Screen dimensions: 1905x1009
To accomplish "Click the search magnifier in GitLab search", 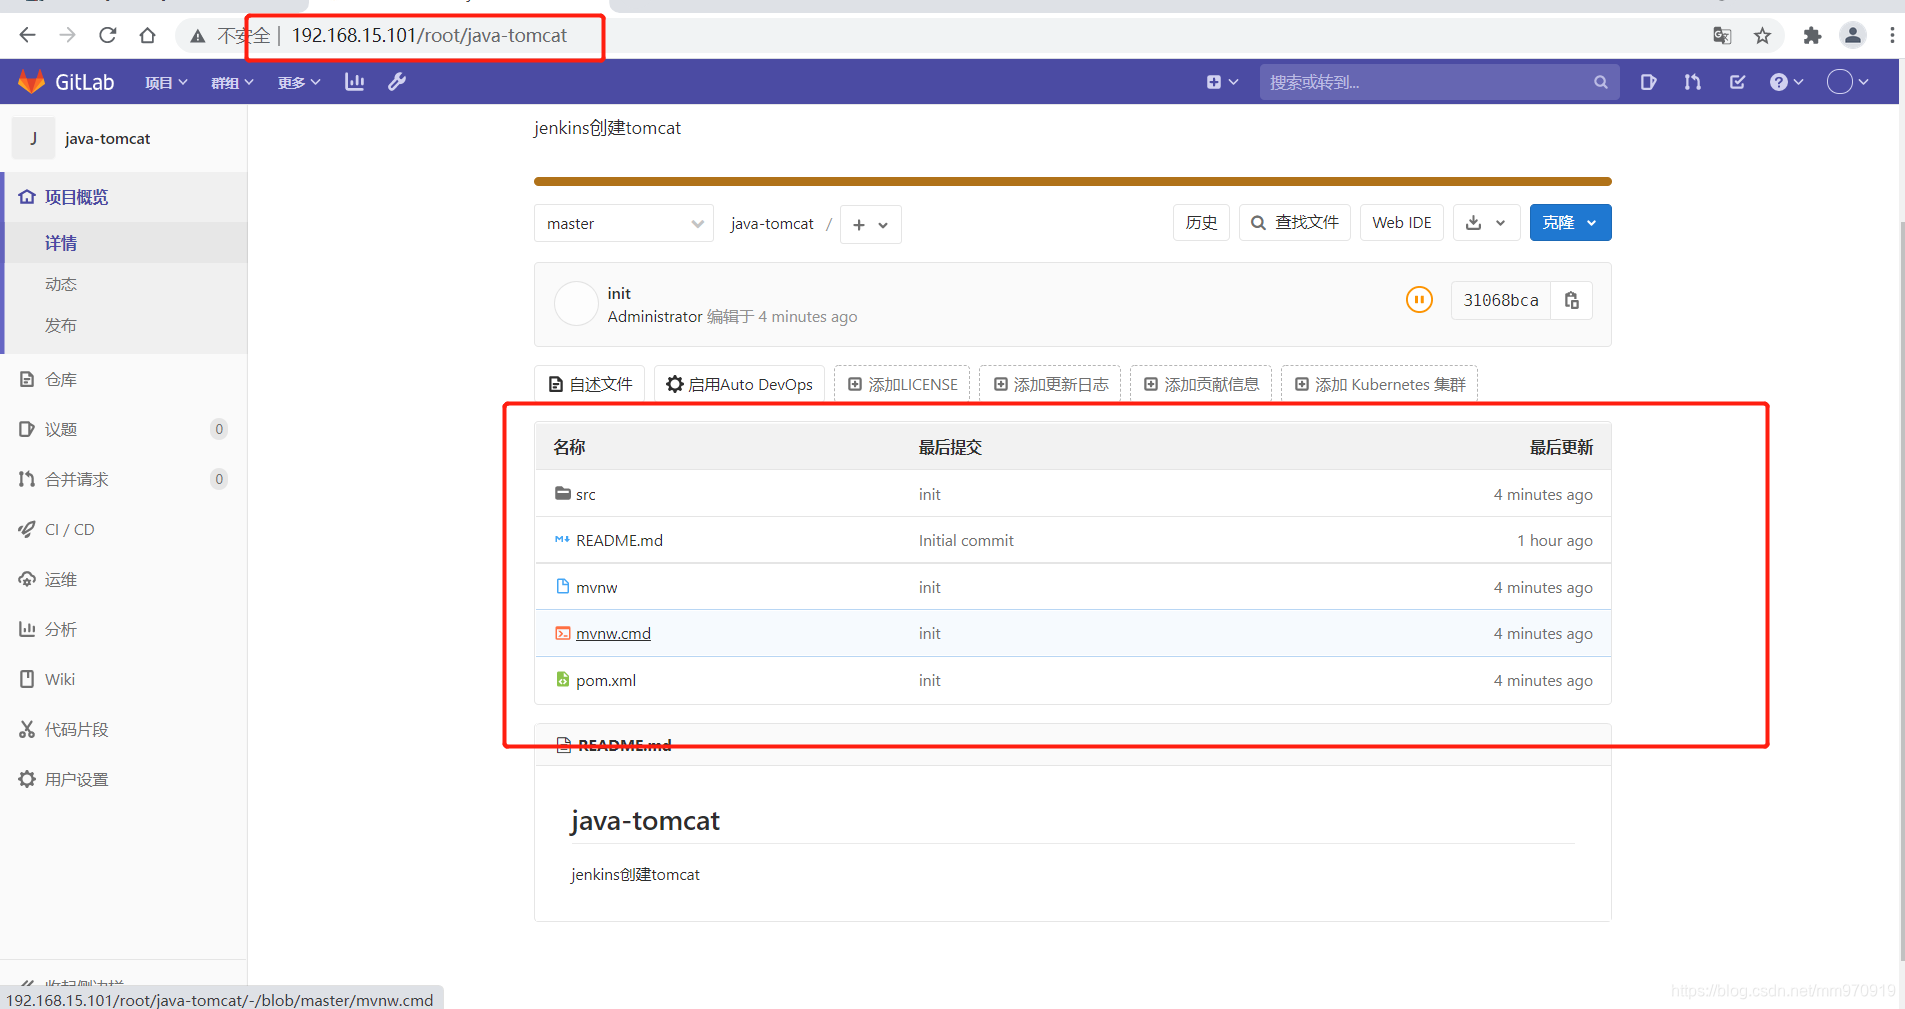I will tap(1600, 82).
